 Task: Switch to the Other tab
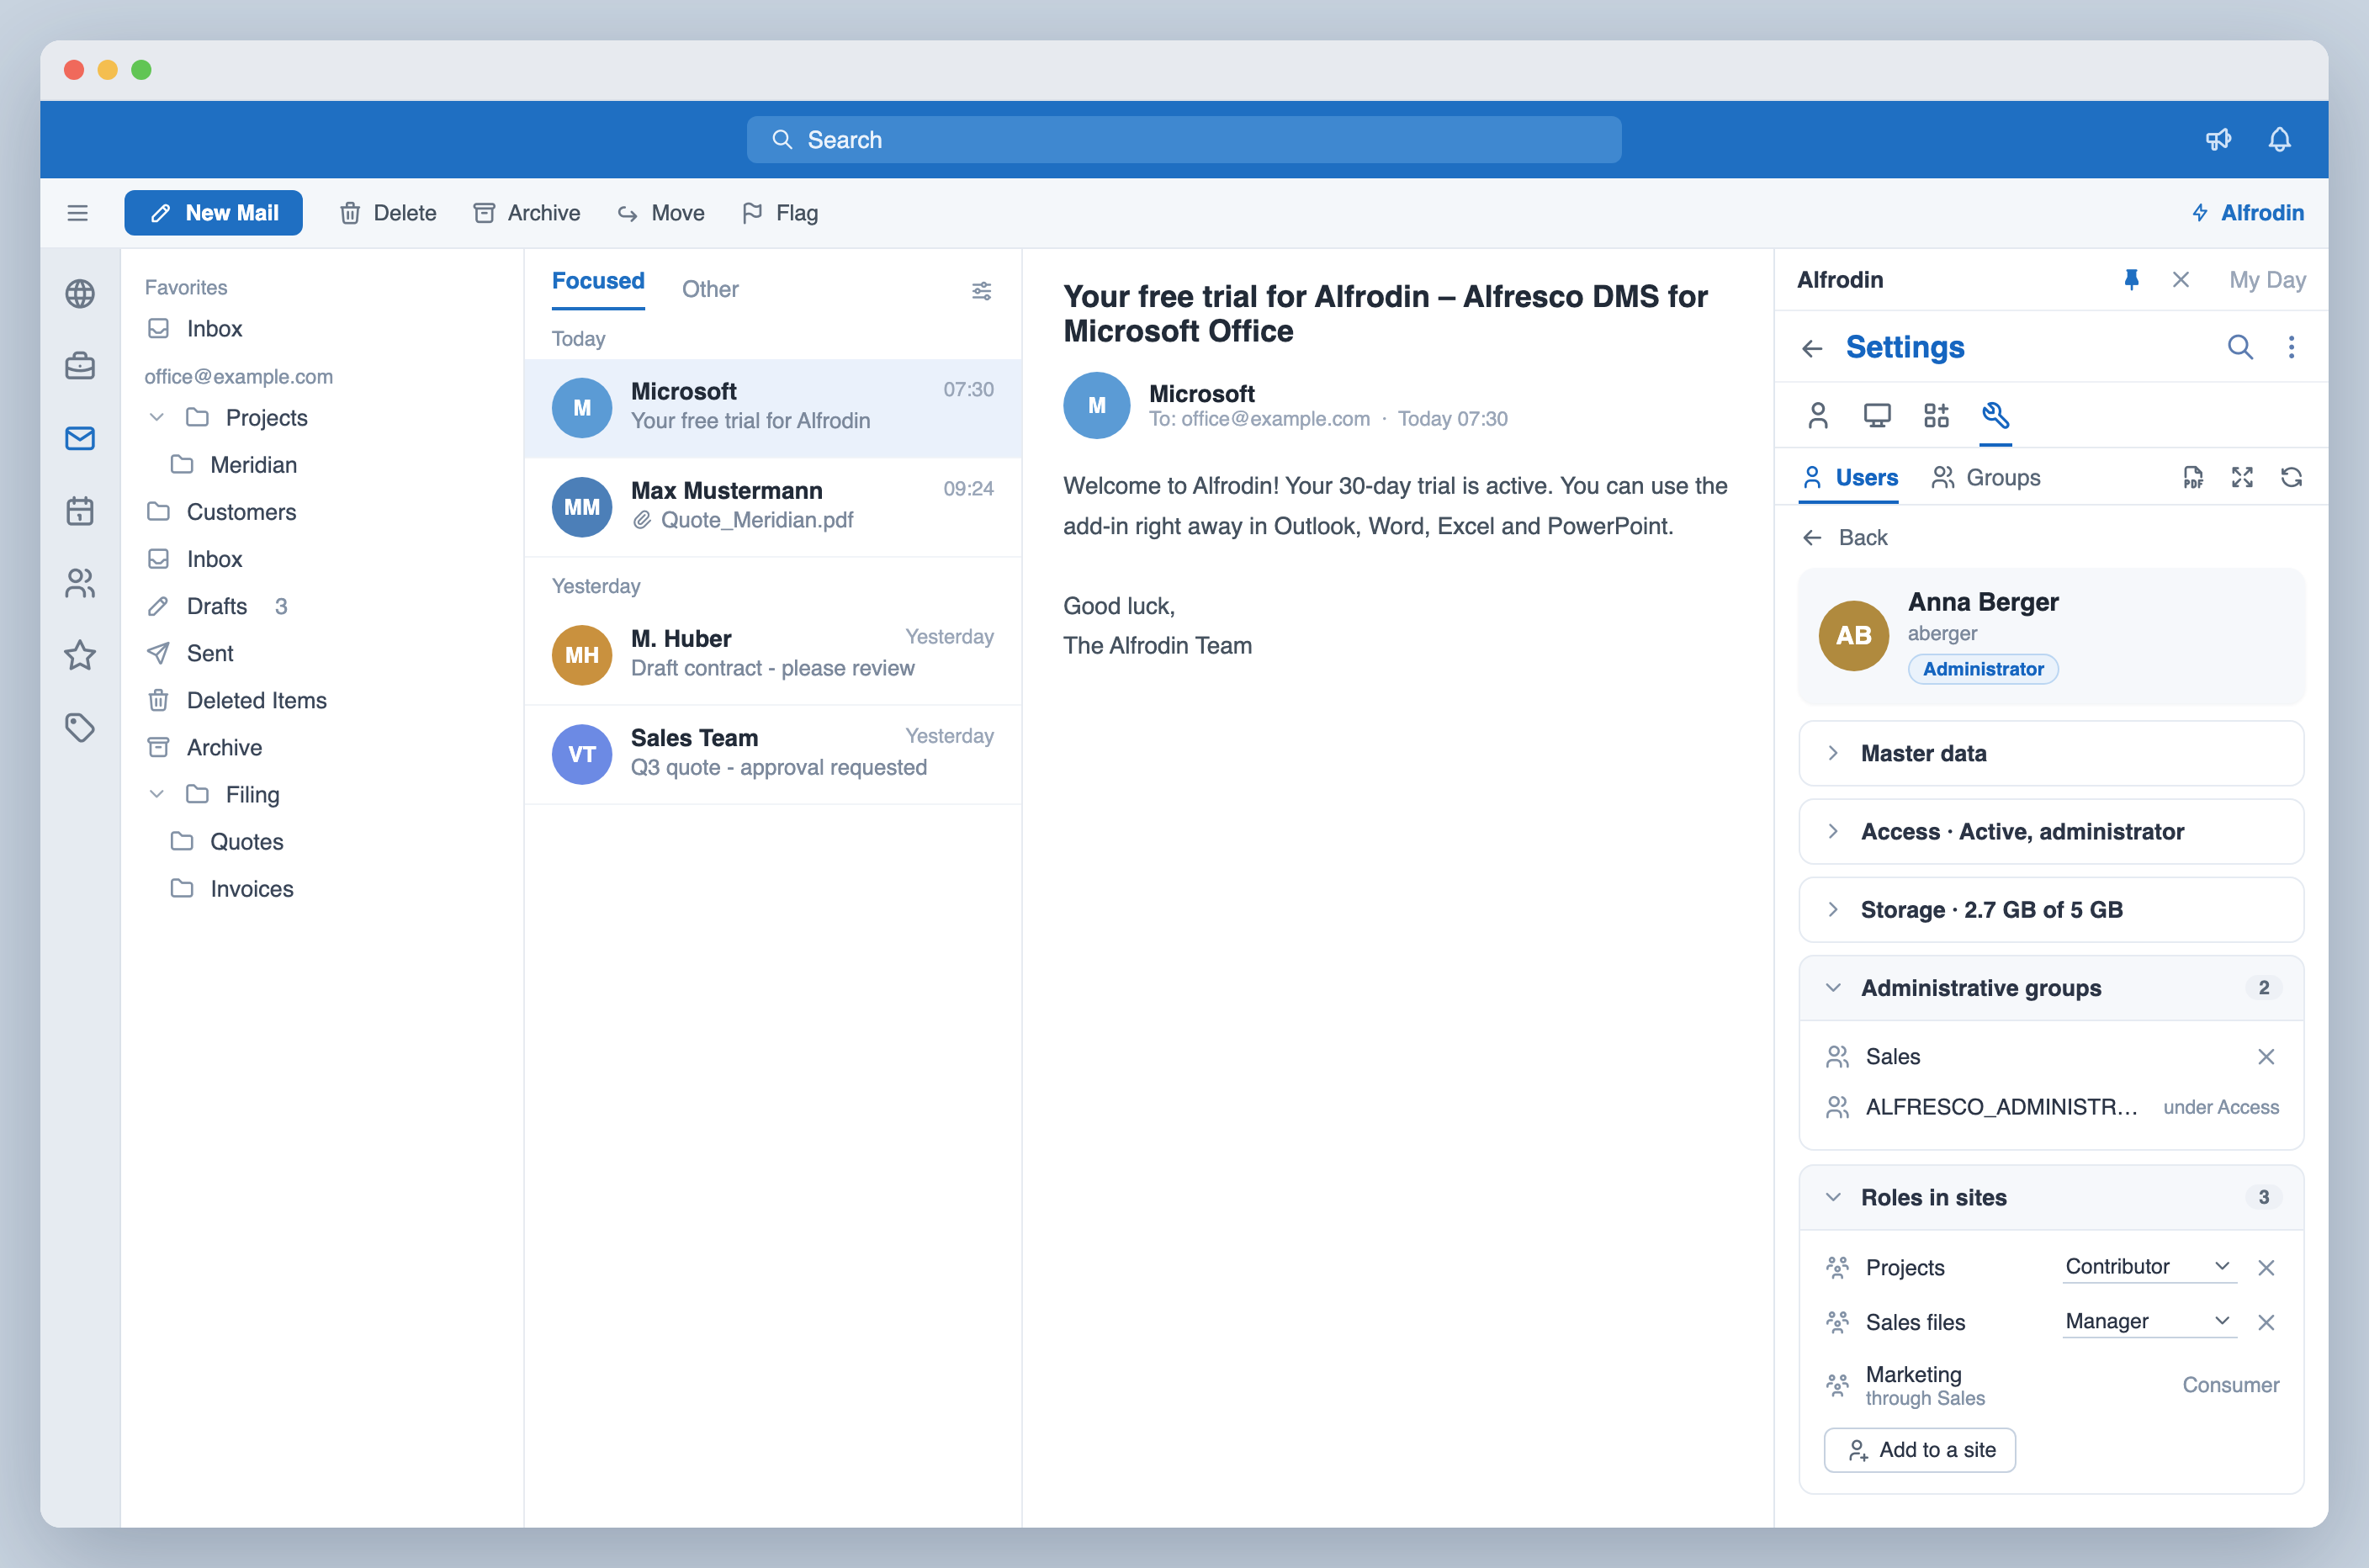coord(710,289)
